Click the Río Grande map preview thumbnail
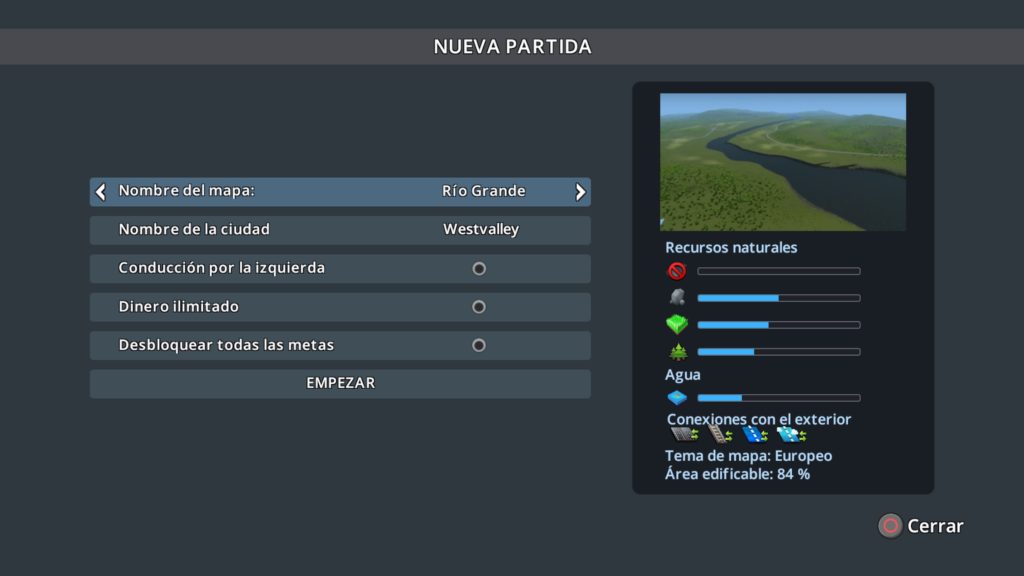Viewport: 1024px width, 576px height. [783, 162]
